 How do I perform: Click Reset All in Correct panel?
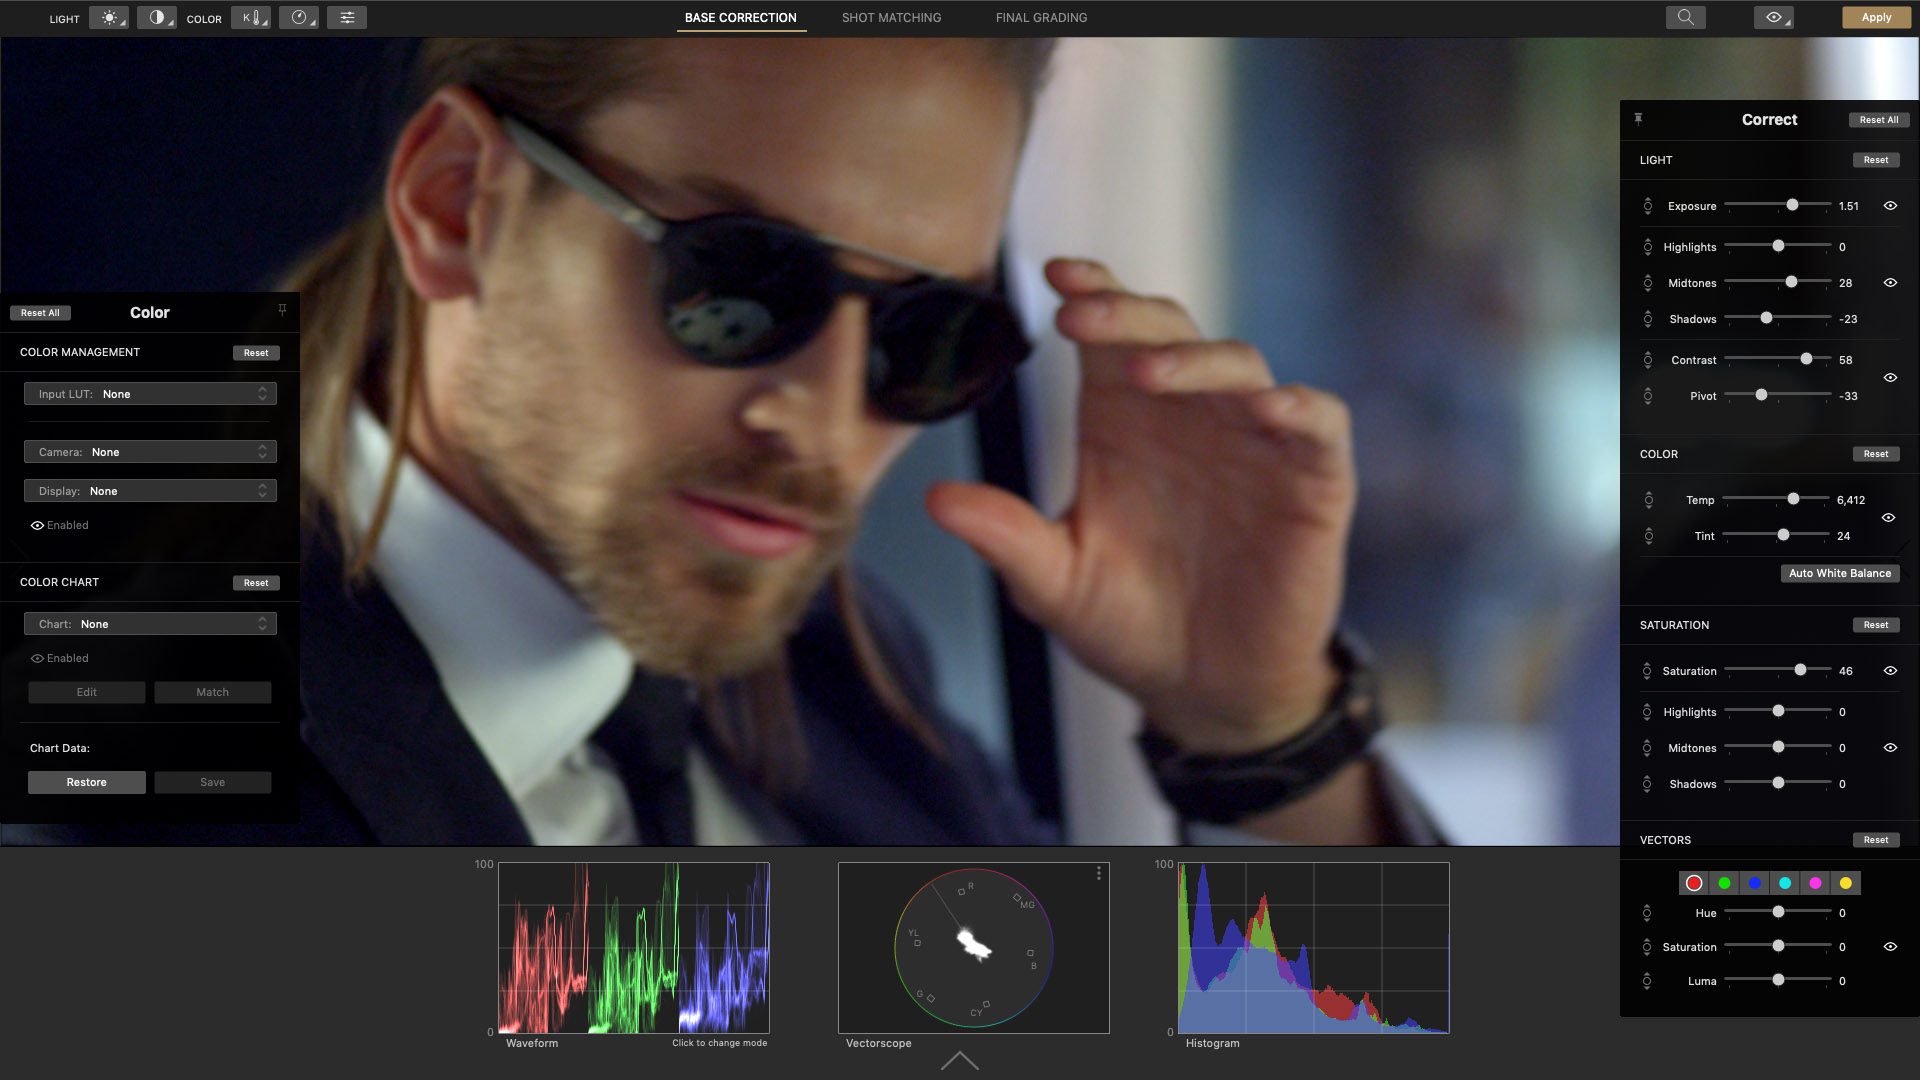coord(1875,119)
